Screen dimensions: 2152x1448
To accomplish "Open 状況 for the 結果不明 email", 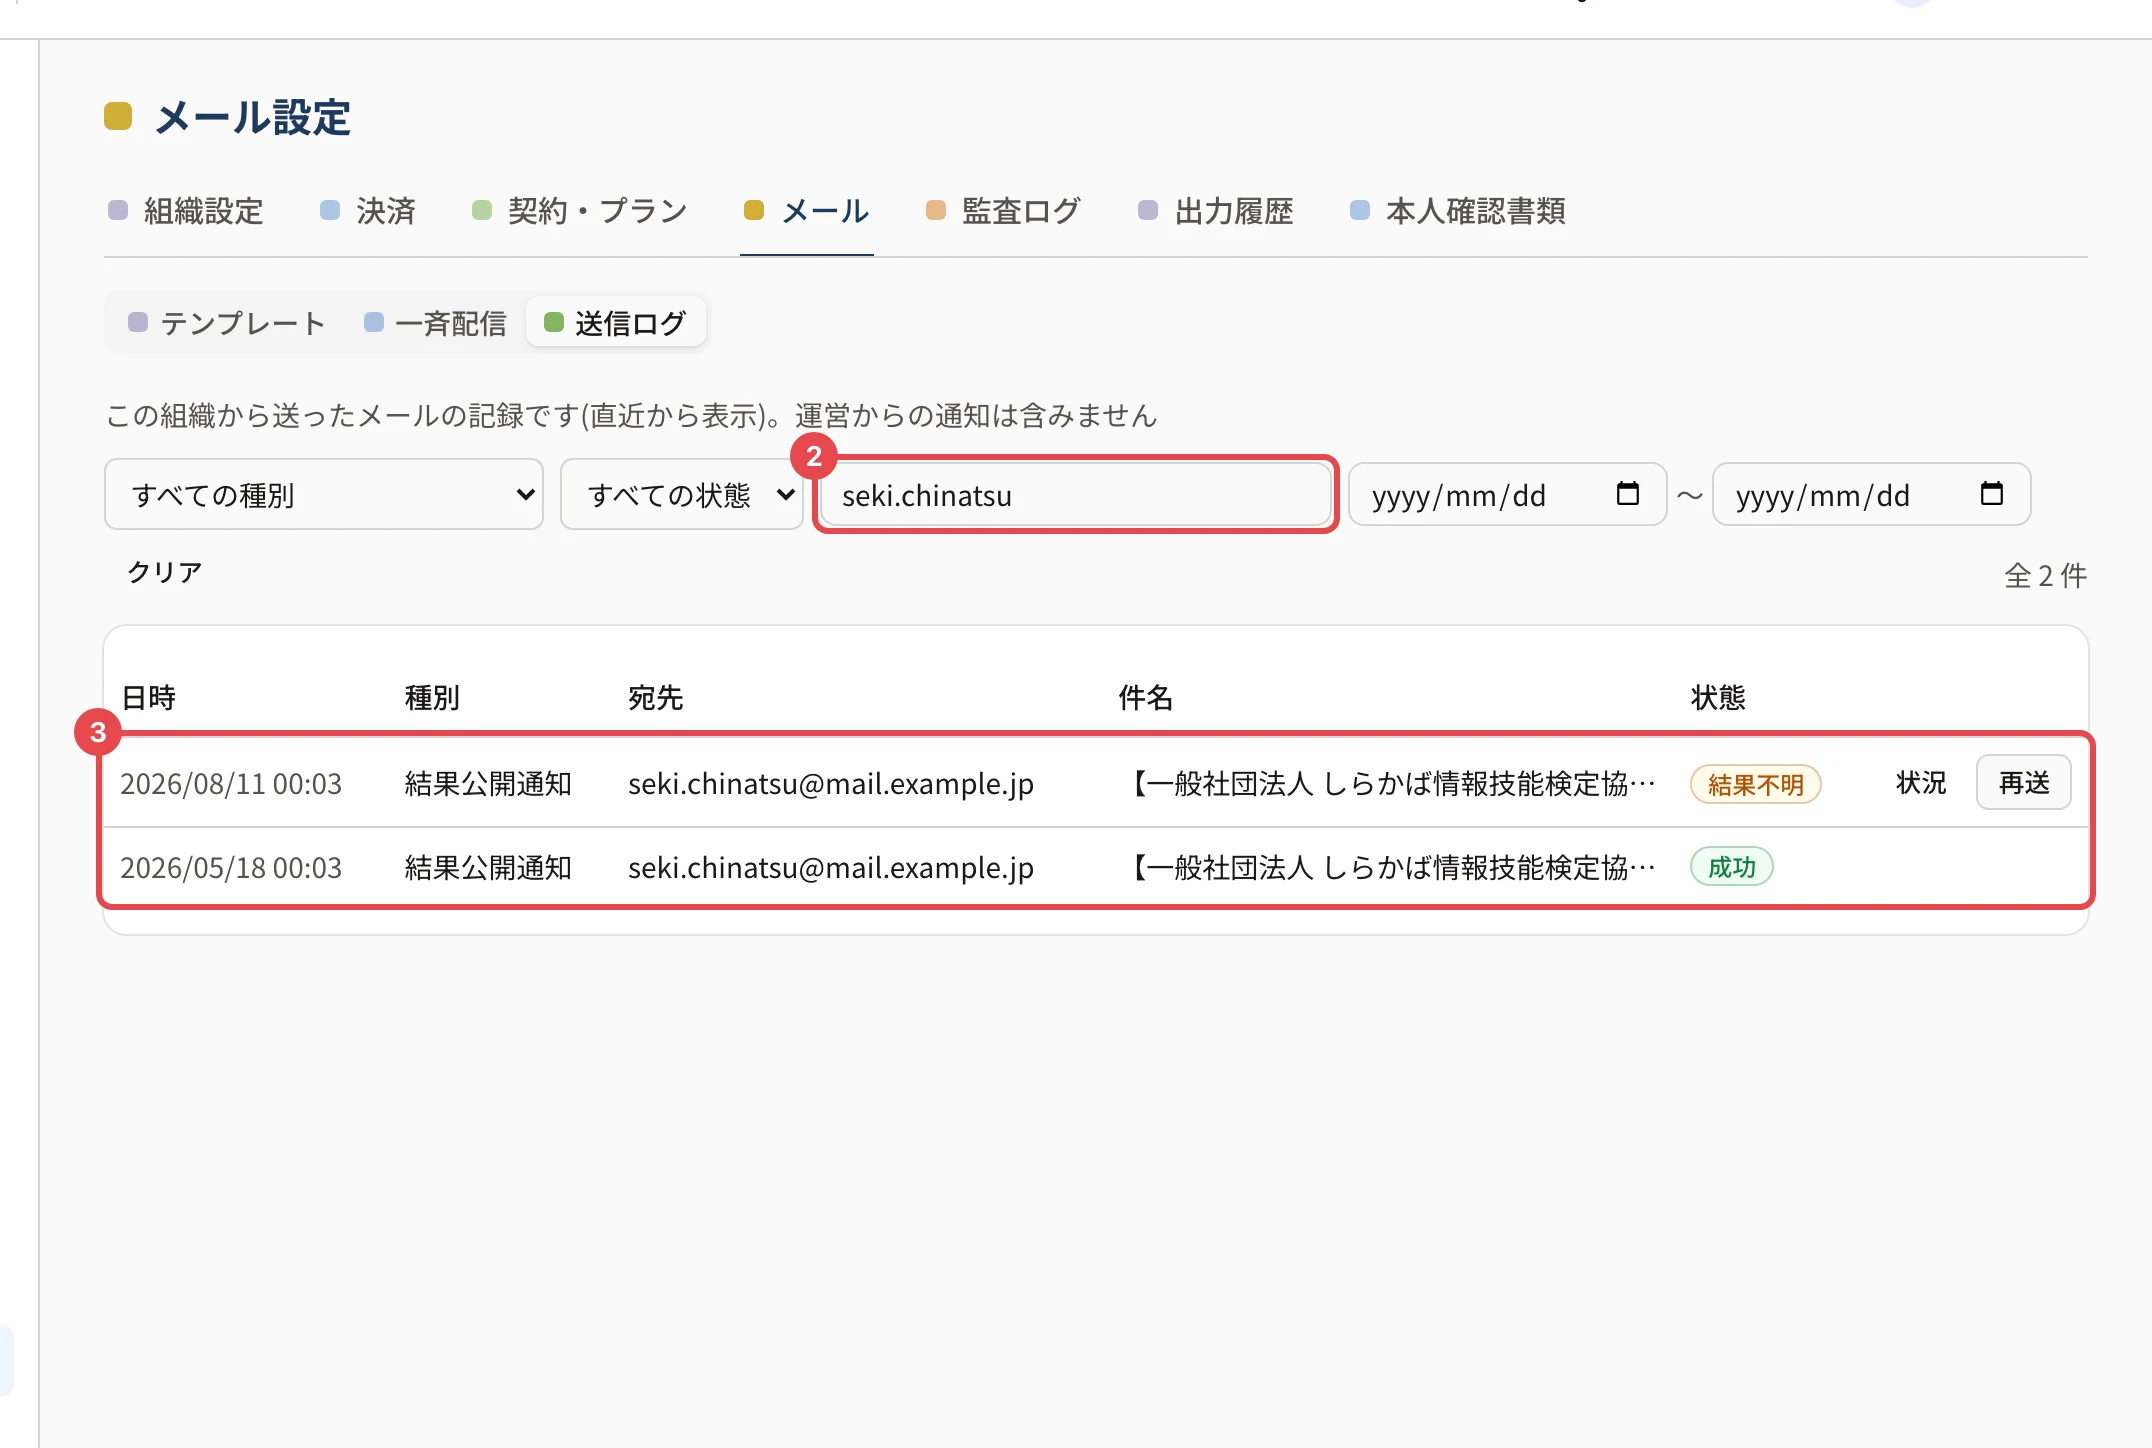I will click(x=1921, y=782).
